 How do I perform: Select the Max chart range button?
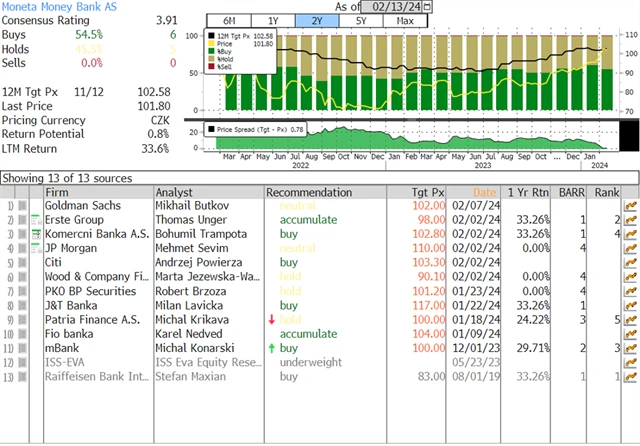(x=404, y=21)
